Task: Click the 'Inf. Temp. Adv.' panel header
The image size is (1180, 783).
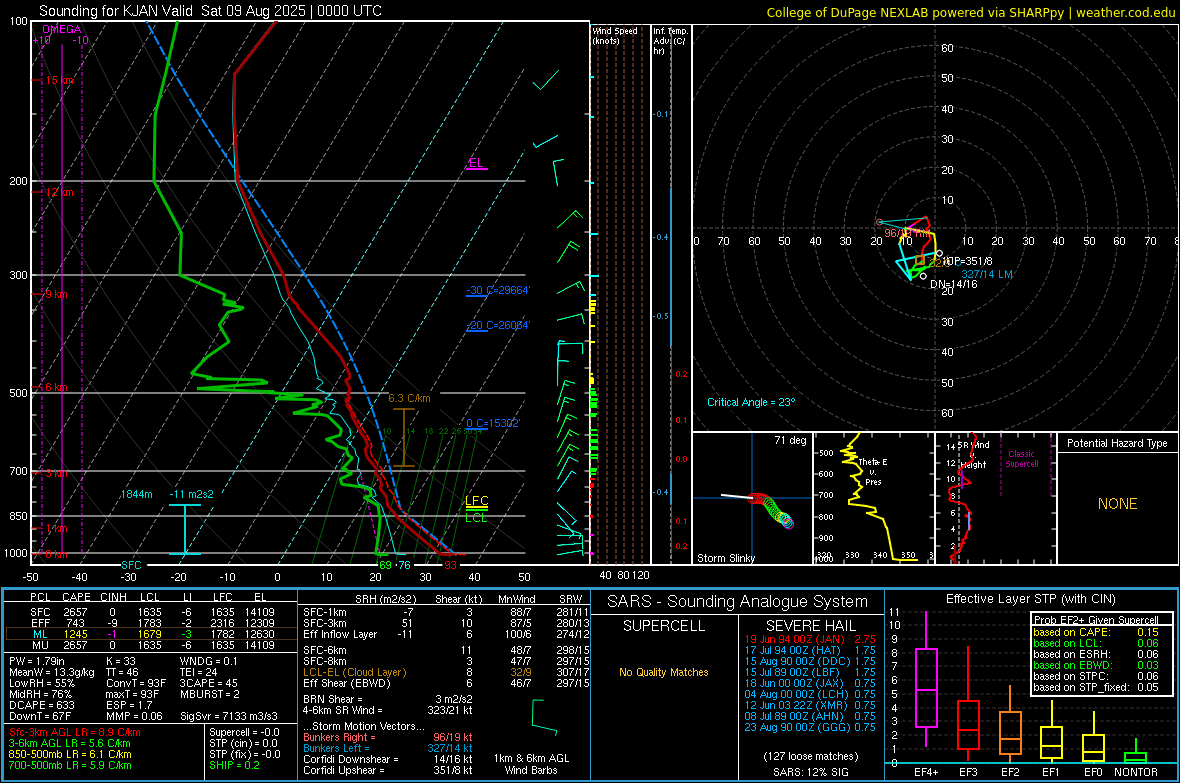Action: click(670, 41)
